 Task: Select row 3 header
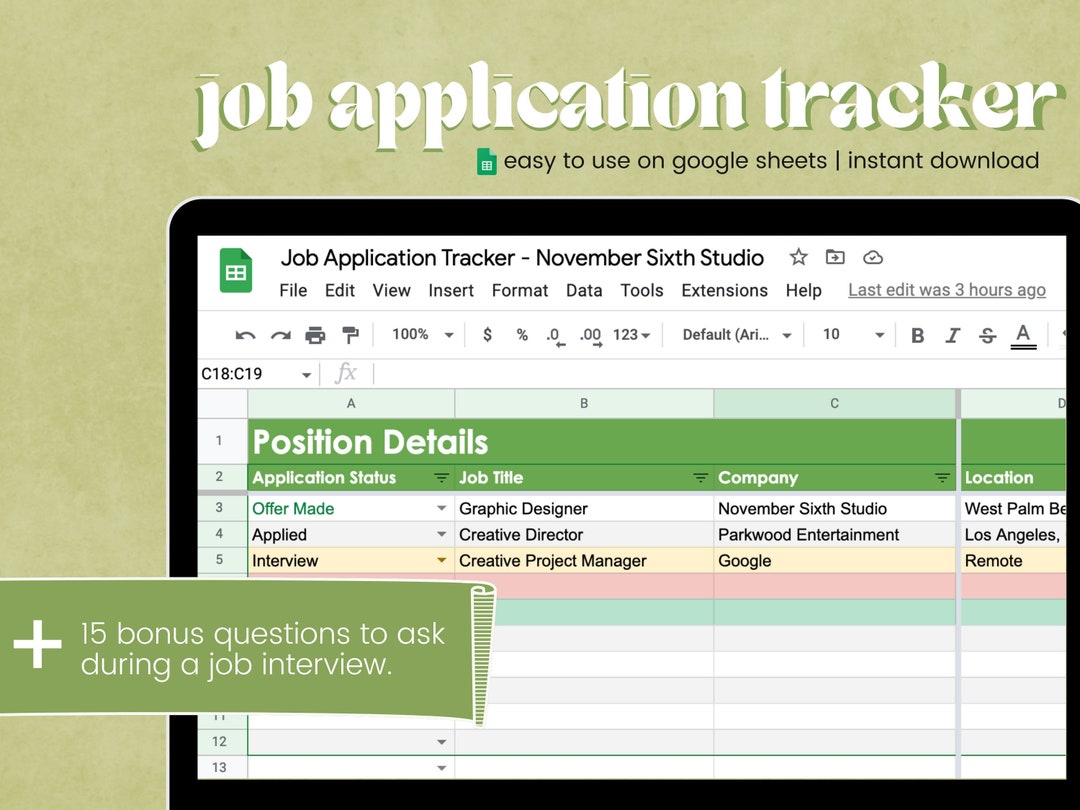pyautogui.click(x=222, y=508)
